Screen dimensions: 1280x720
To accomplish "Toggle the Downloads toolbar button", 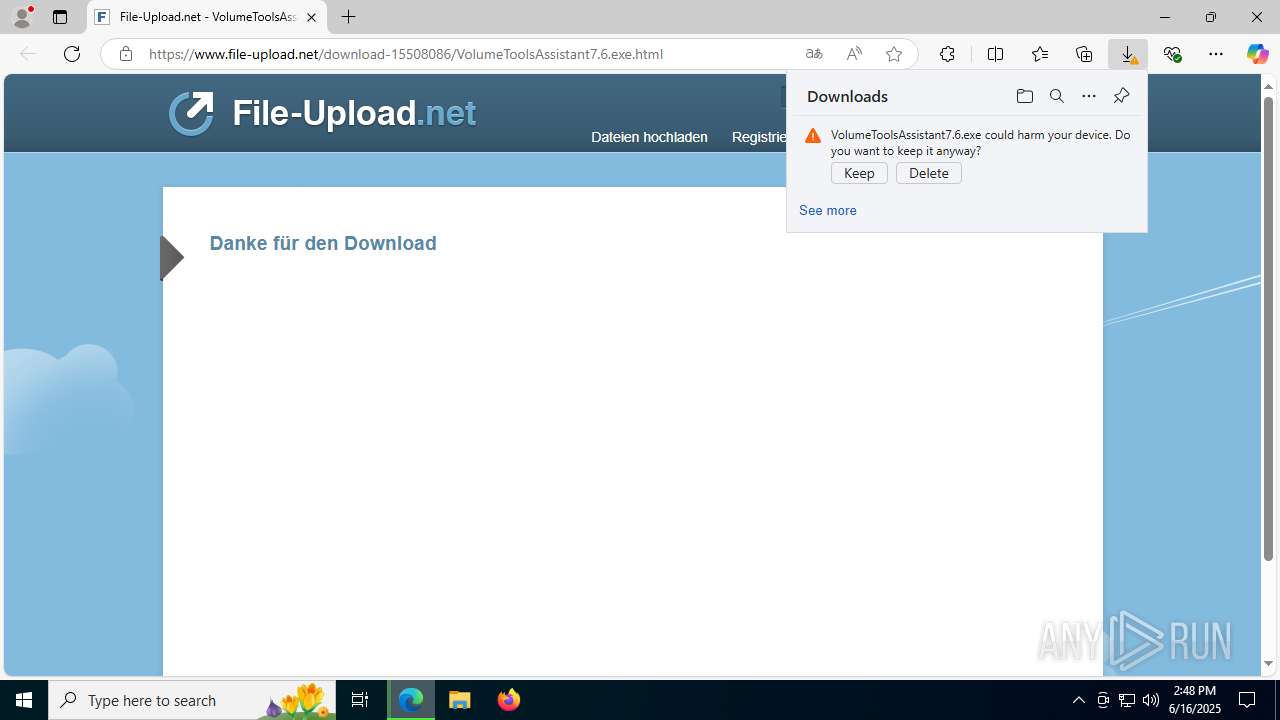I will [x=1128, y=54].
